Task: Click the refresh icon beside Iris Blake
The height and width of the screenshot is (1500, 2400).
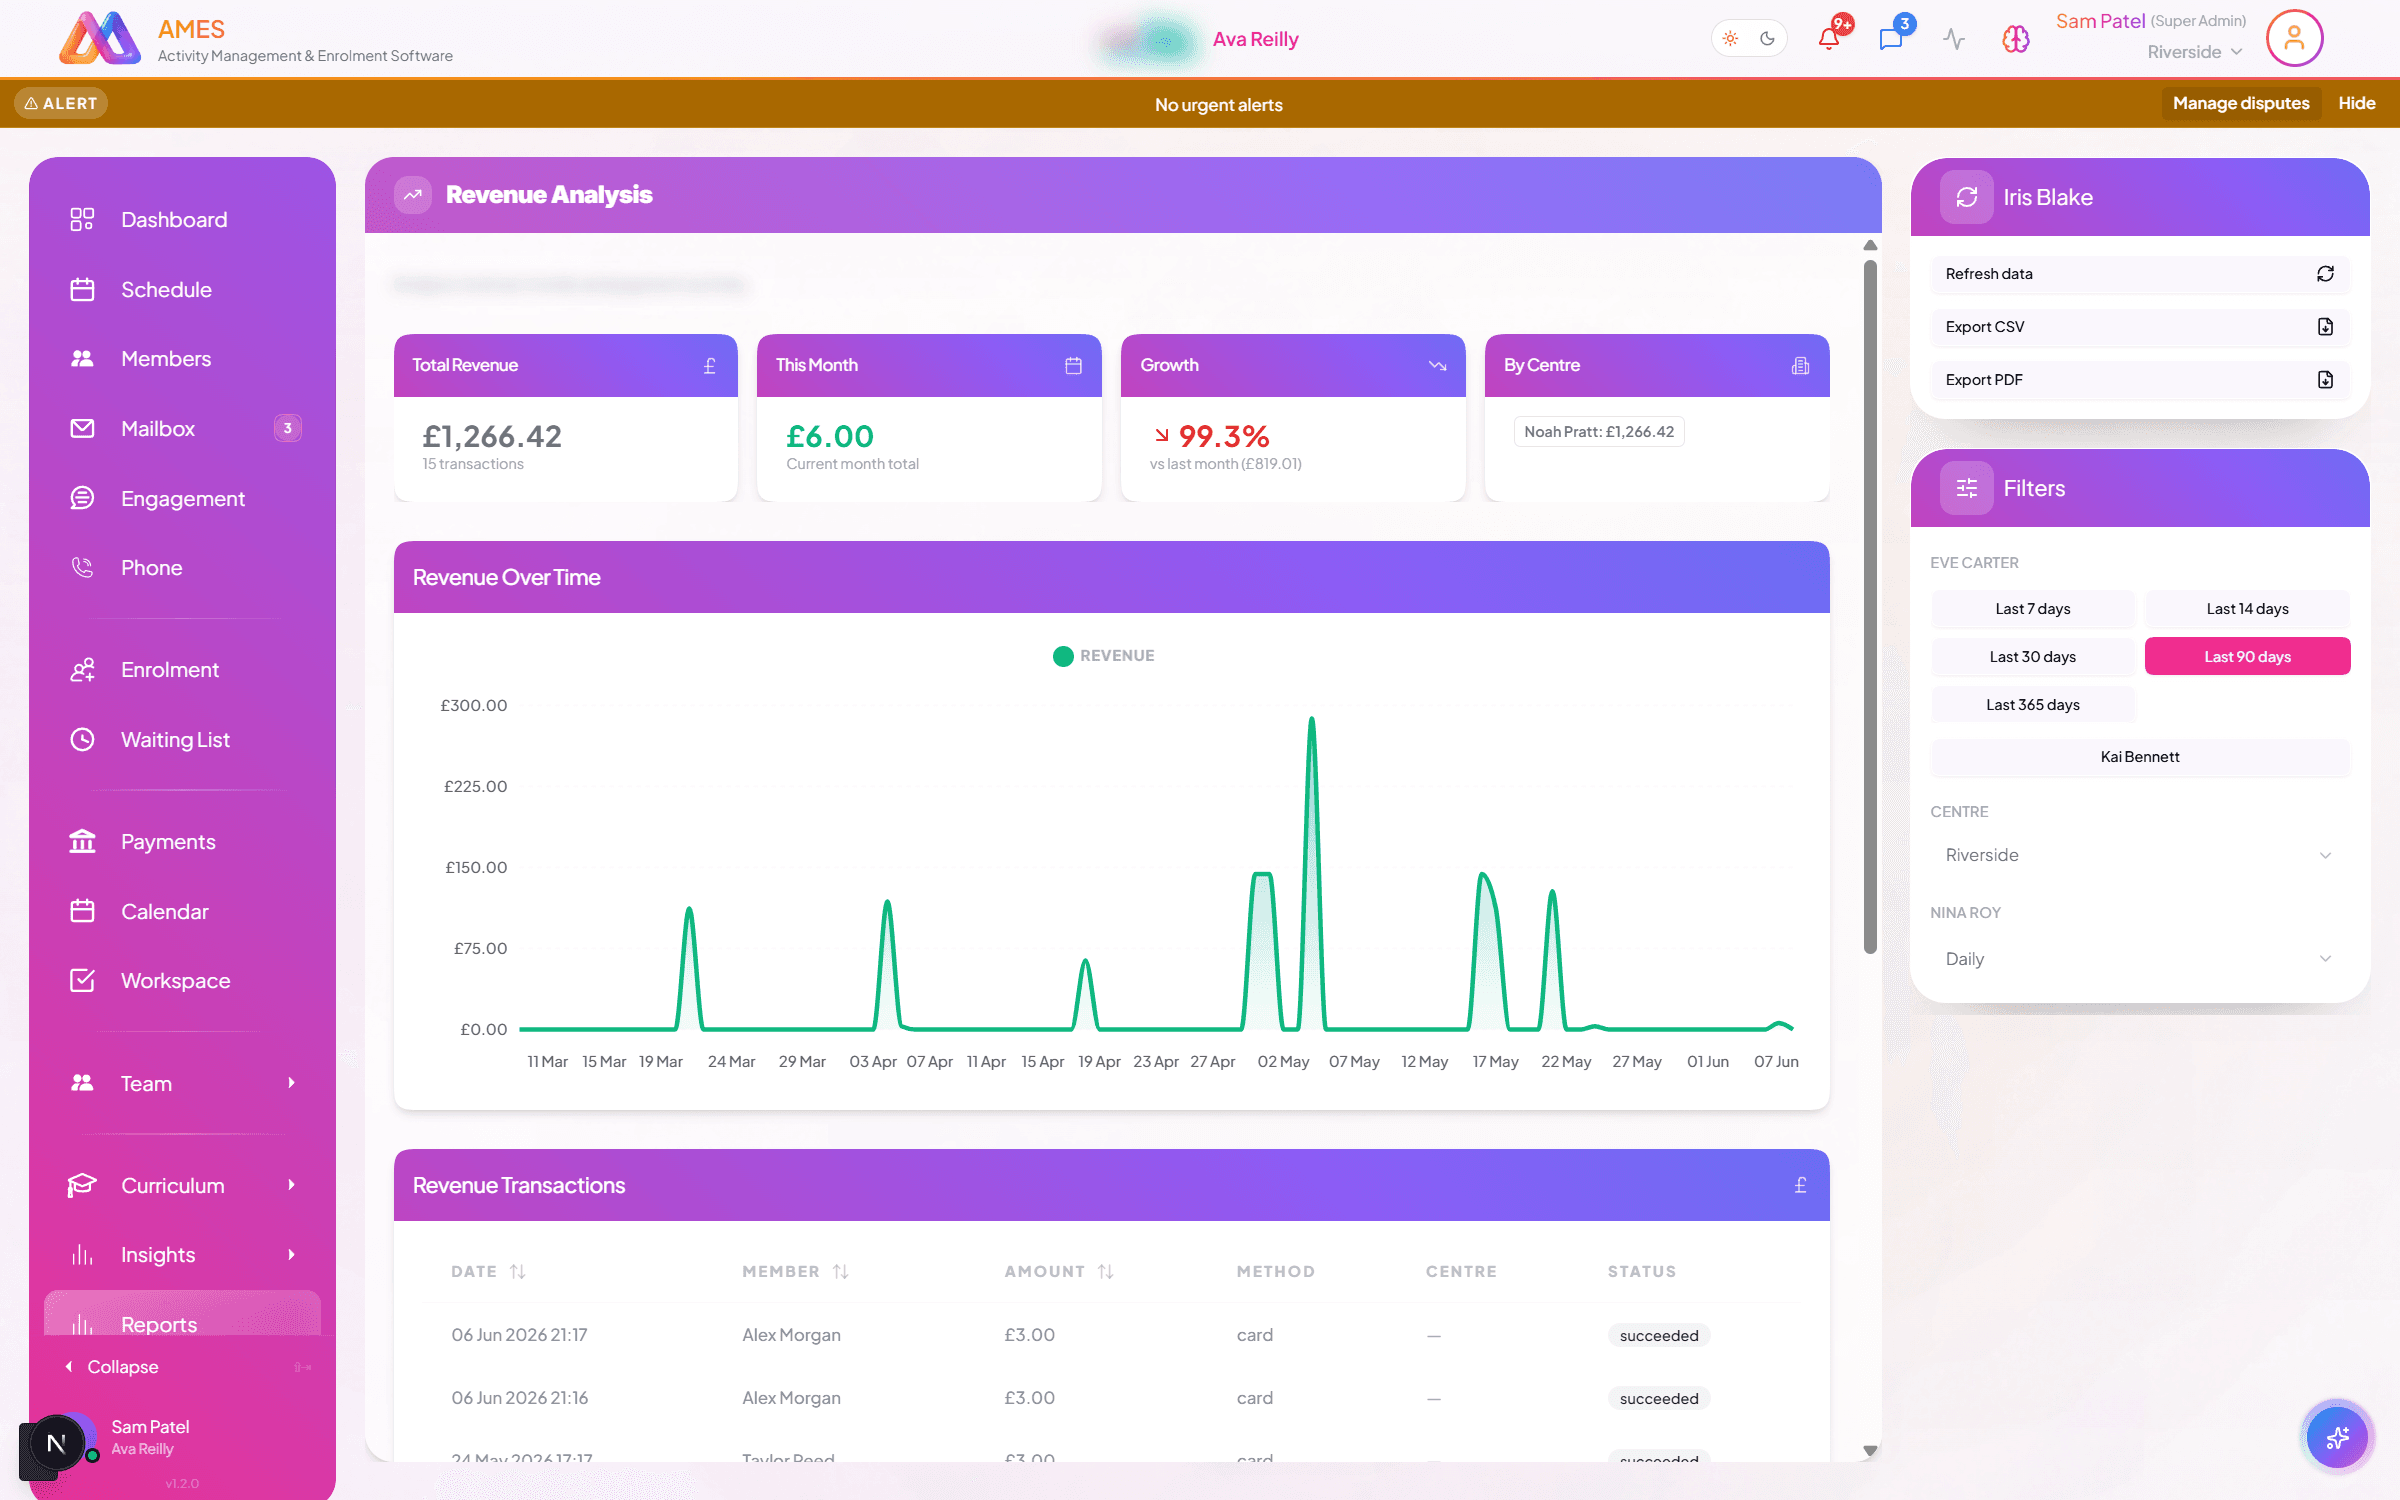Action: [x=1966, y=197]
